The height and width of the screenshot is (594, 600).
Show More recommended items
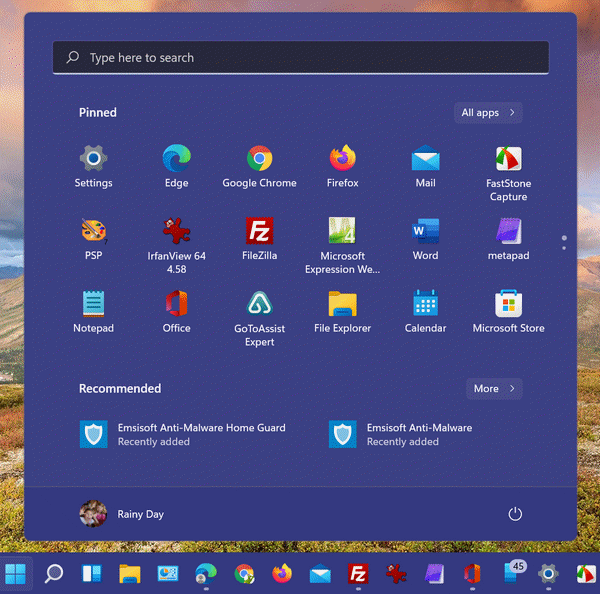click(x=494, y=388)
